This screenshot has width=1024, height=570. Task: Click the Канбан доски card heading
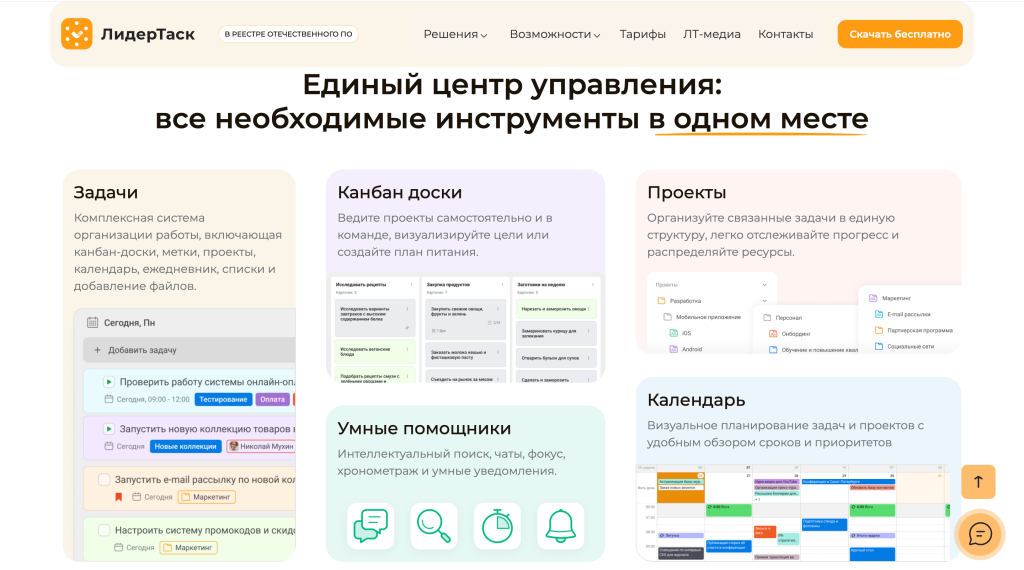point(400,193)
